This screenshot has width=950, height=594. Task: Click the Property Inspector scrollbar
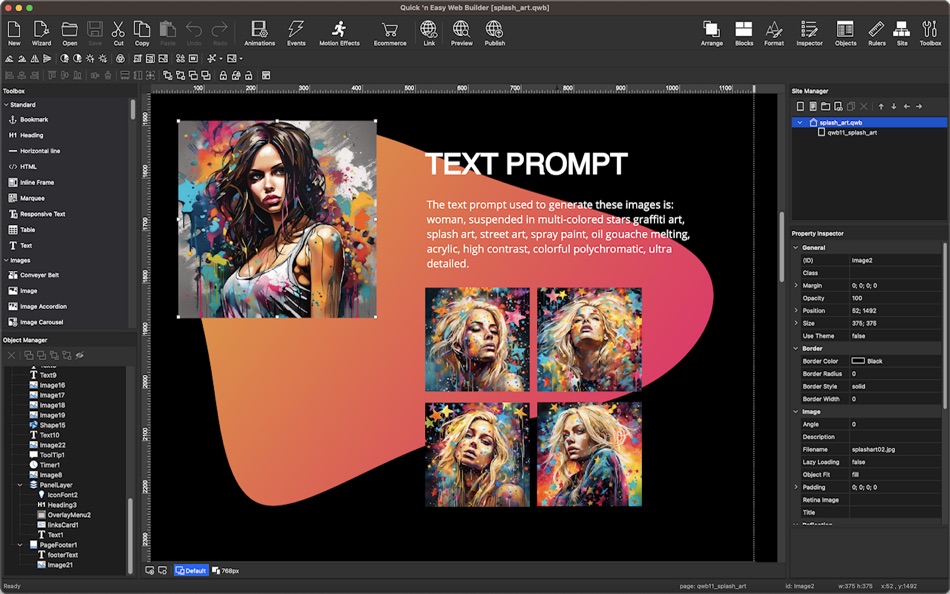(x=945, y=324)
